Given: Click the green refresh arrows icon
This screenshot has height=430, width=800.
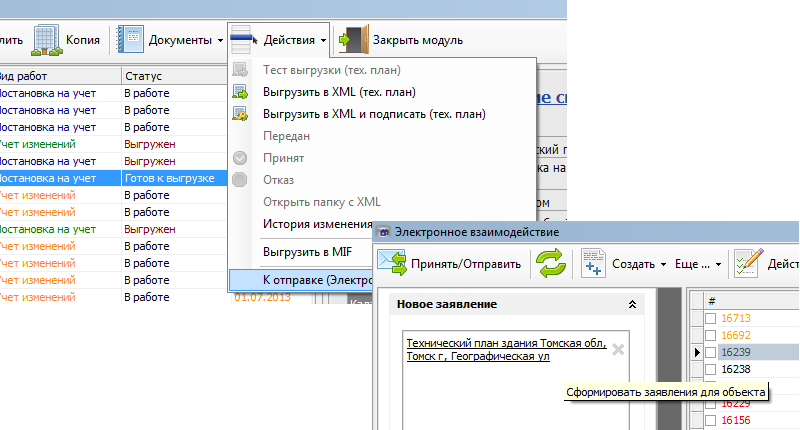Looking at the screenshot, I should 550,264.
